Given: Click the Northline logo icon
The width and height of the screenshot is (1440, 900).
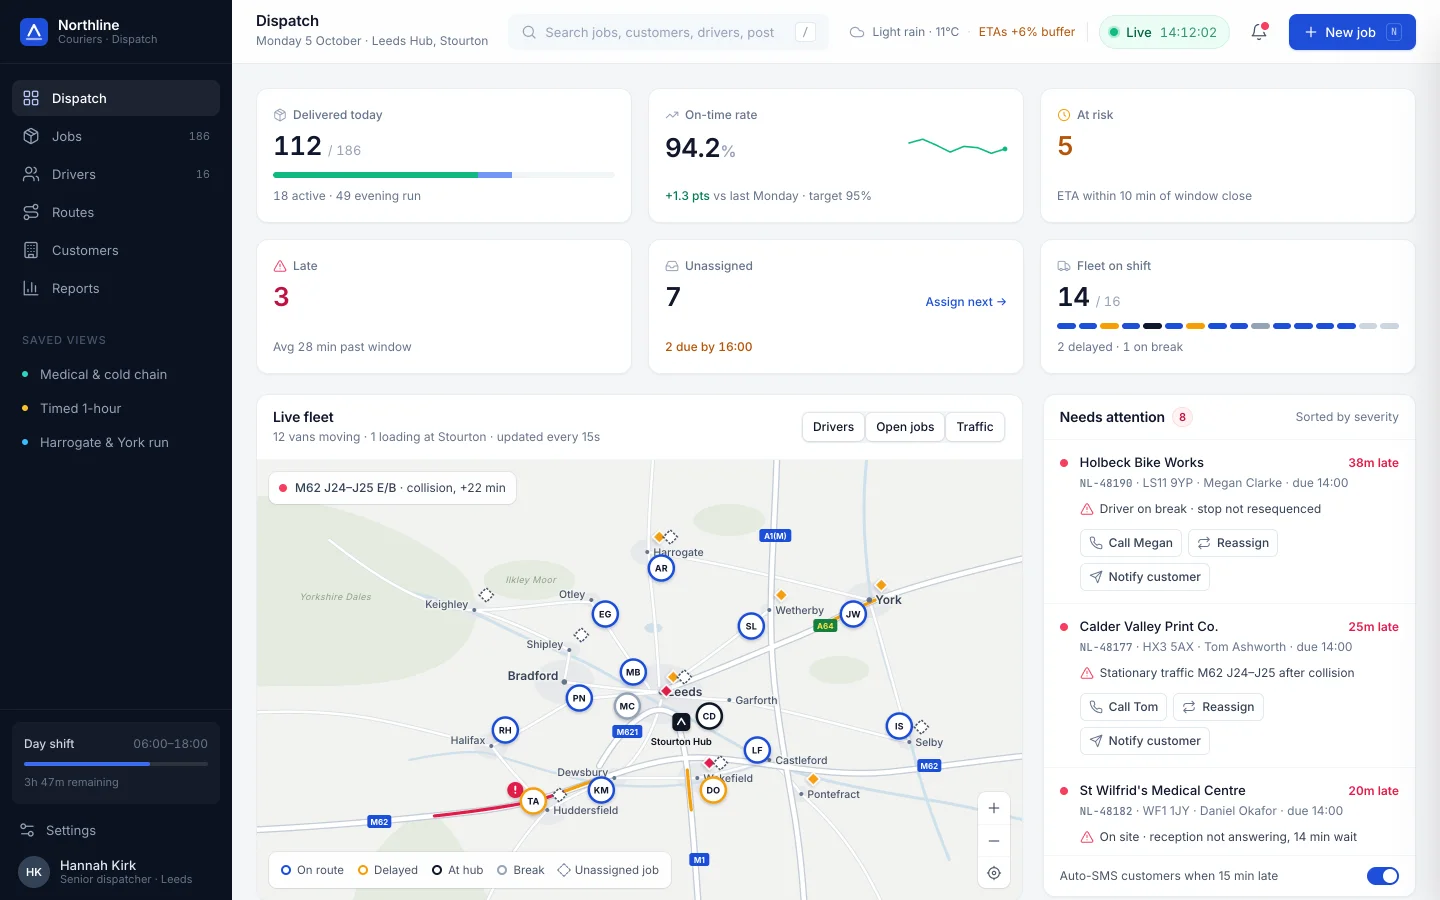Looking at the screenshot, I should coord(34,32).
